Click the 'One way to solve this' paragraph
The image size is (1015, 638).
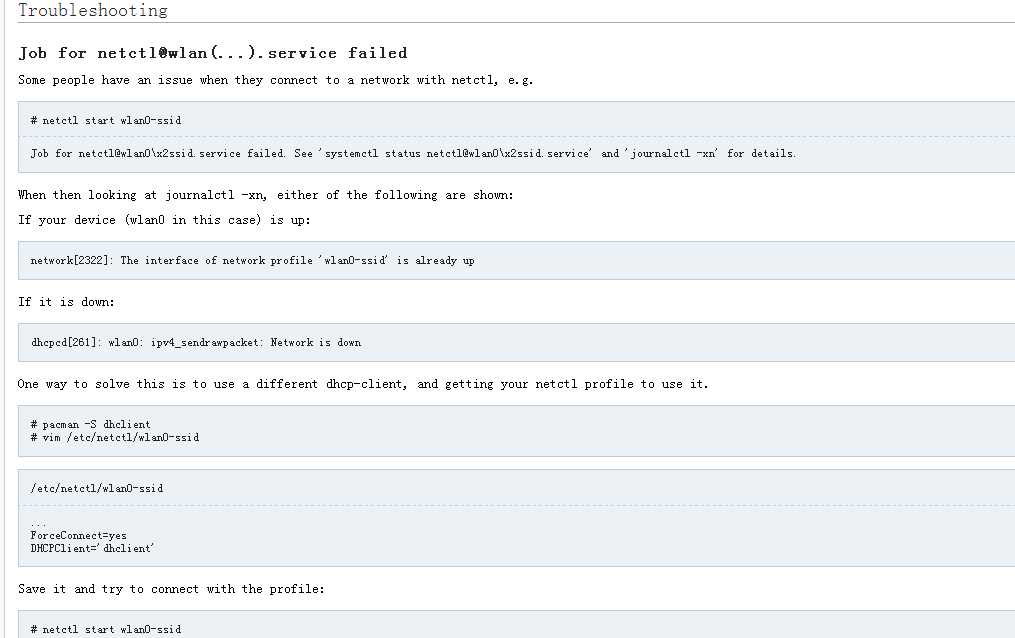pyautogui.click(x=363, y=384)
